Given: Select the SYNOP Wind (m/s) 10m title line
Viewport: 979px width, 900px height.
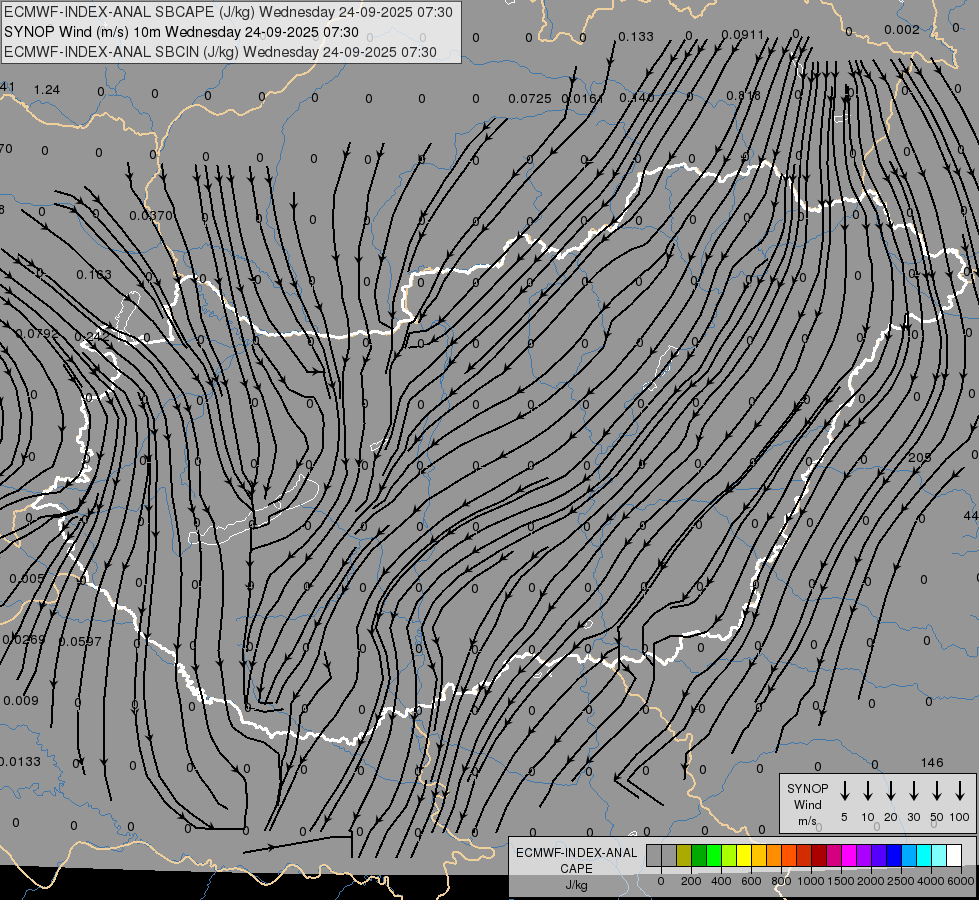Looking at the screenshot, I should pos(181,32).
